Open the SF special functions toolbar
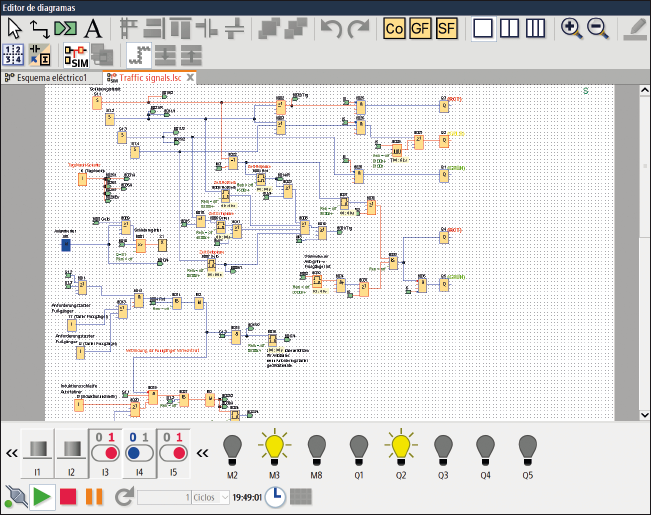This screenshot has width=651, height=515. [446, 28]
